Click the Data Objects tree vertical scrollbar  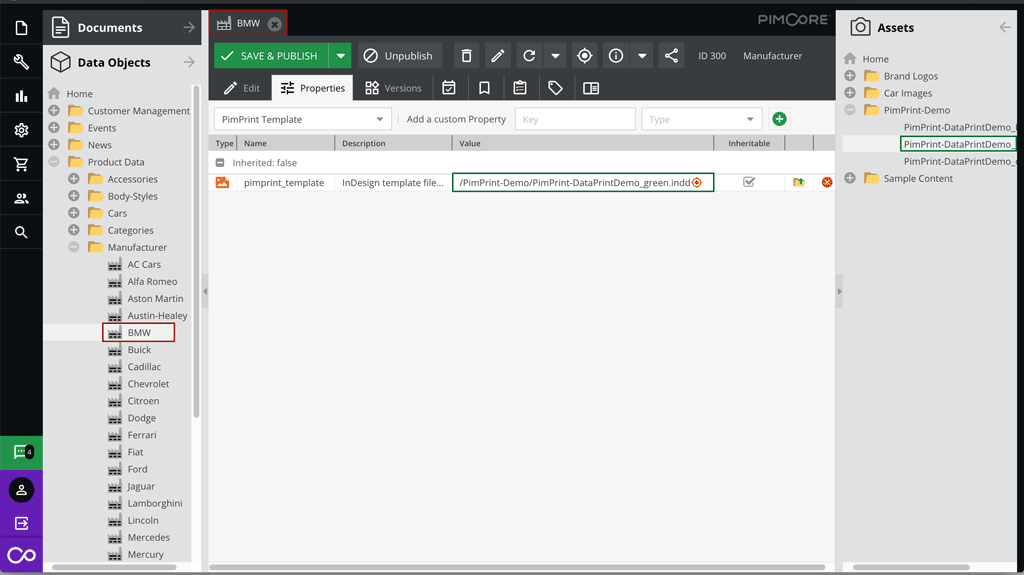(196, 252)
